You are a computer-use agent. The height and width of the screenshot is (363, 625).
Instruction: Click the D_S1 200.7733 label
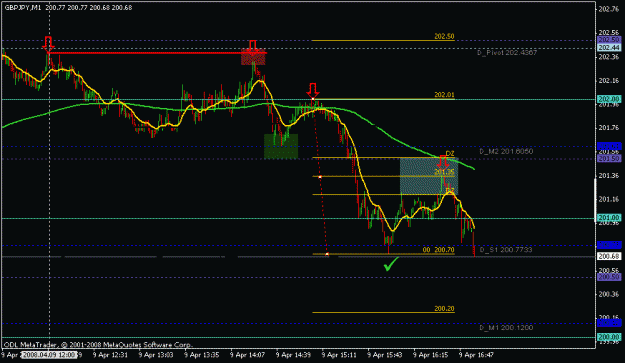click(x=506, y=250)
